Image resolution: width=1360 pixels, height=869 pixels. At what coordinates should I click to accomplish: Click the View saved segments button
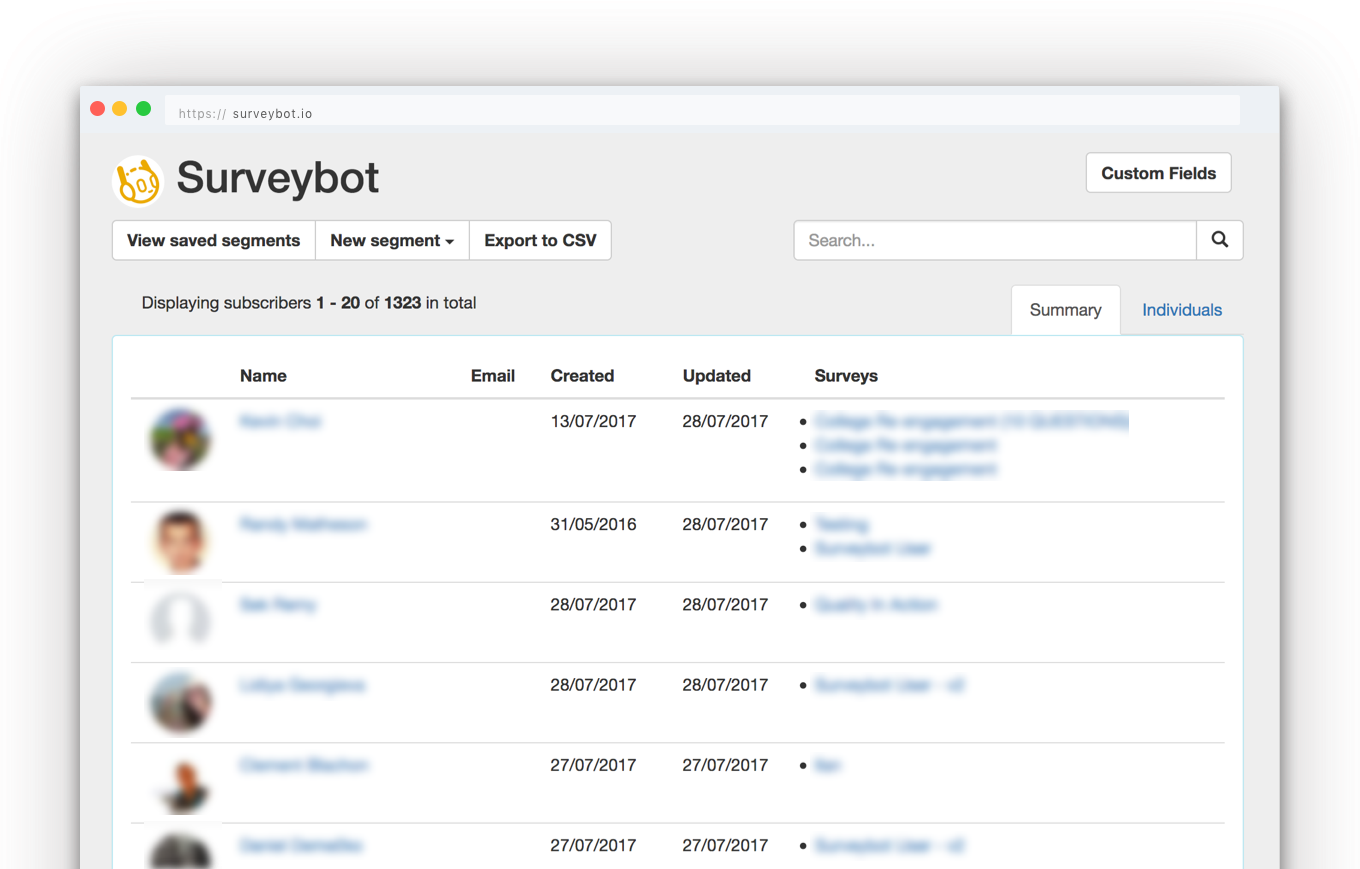(x=213, y=240)
